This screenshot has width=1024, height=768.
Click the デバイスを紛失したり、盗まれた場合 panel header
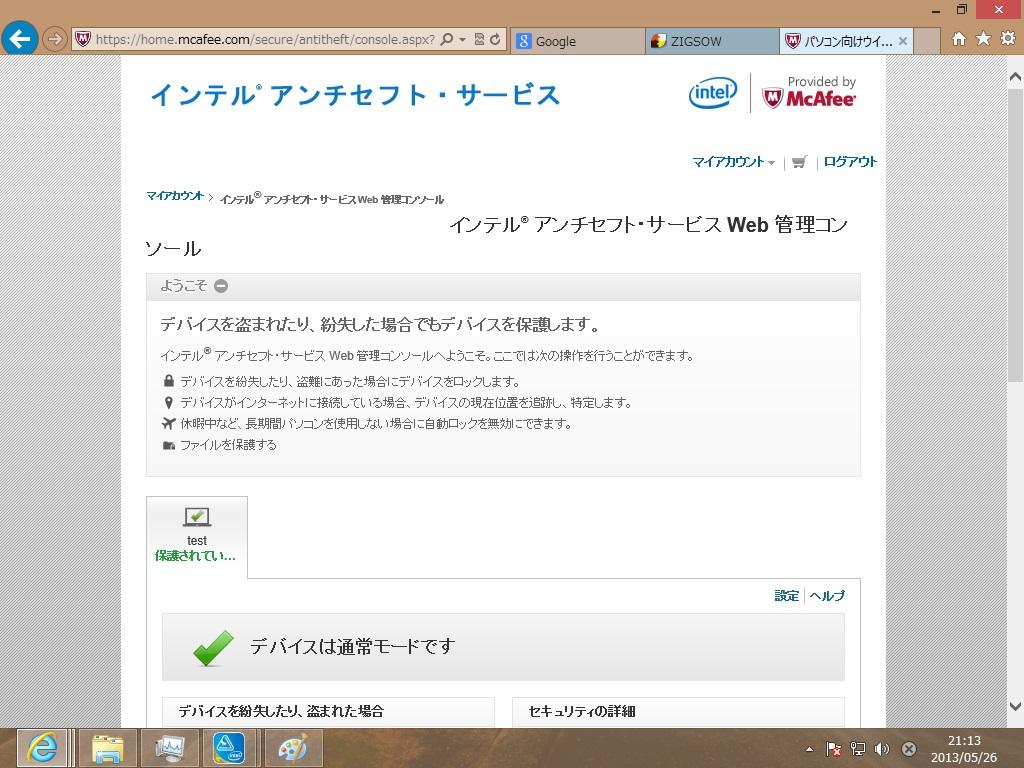coord(328,711)
